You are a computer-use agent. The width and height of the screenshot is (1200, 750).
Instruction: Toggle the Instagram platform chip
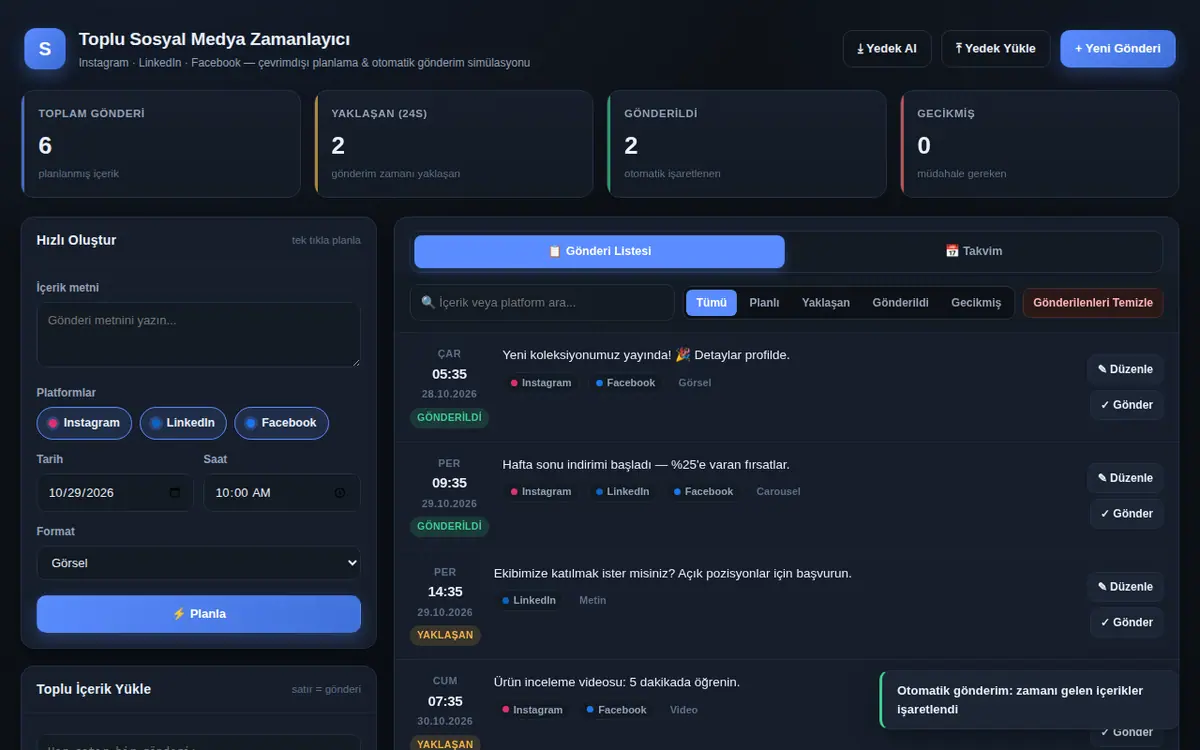click(x=85, y=423)
